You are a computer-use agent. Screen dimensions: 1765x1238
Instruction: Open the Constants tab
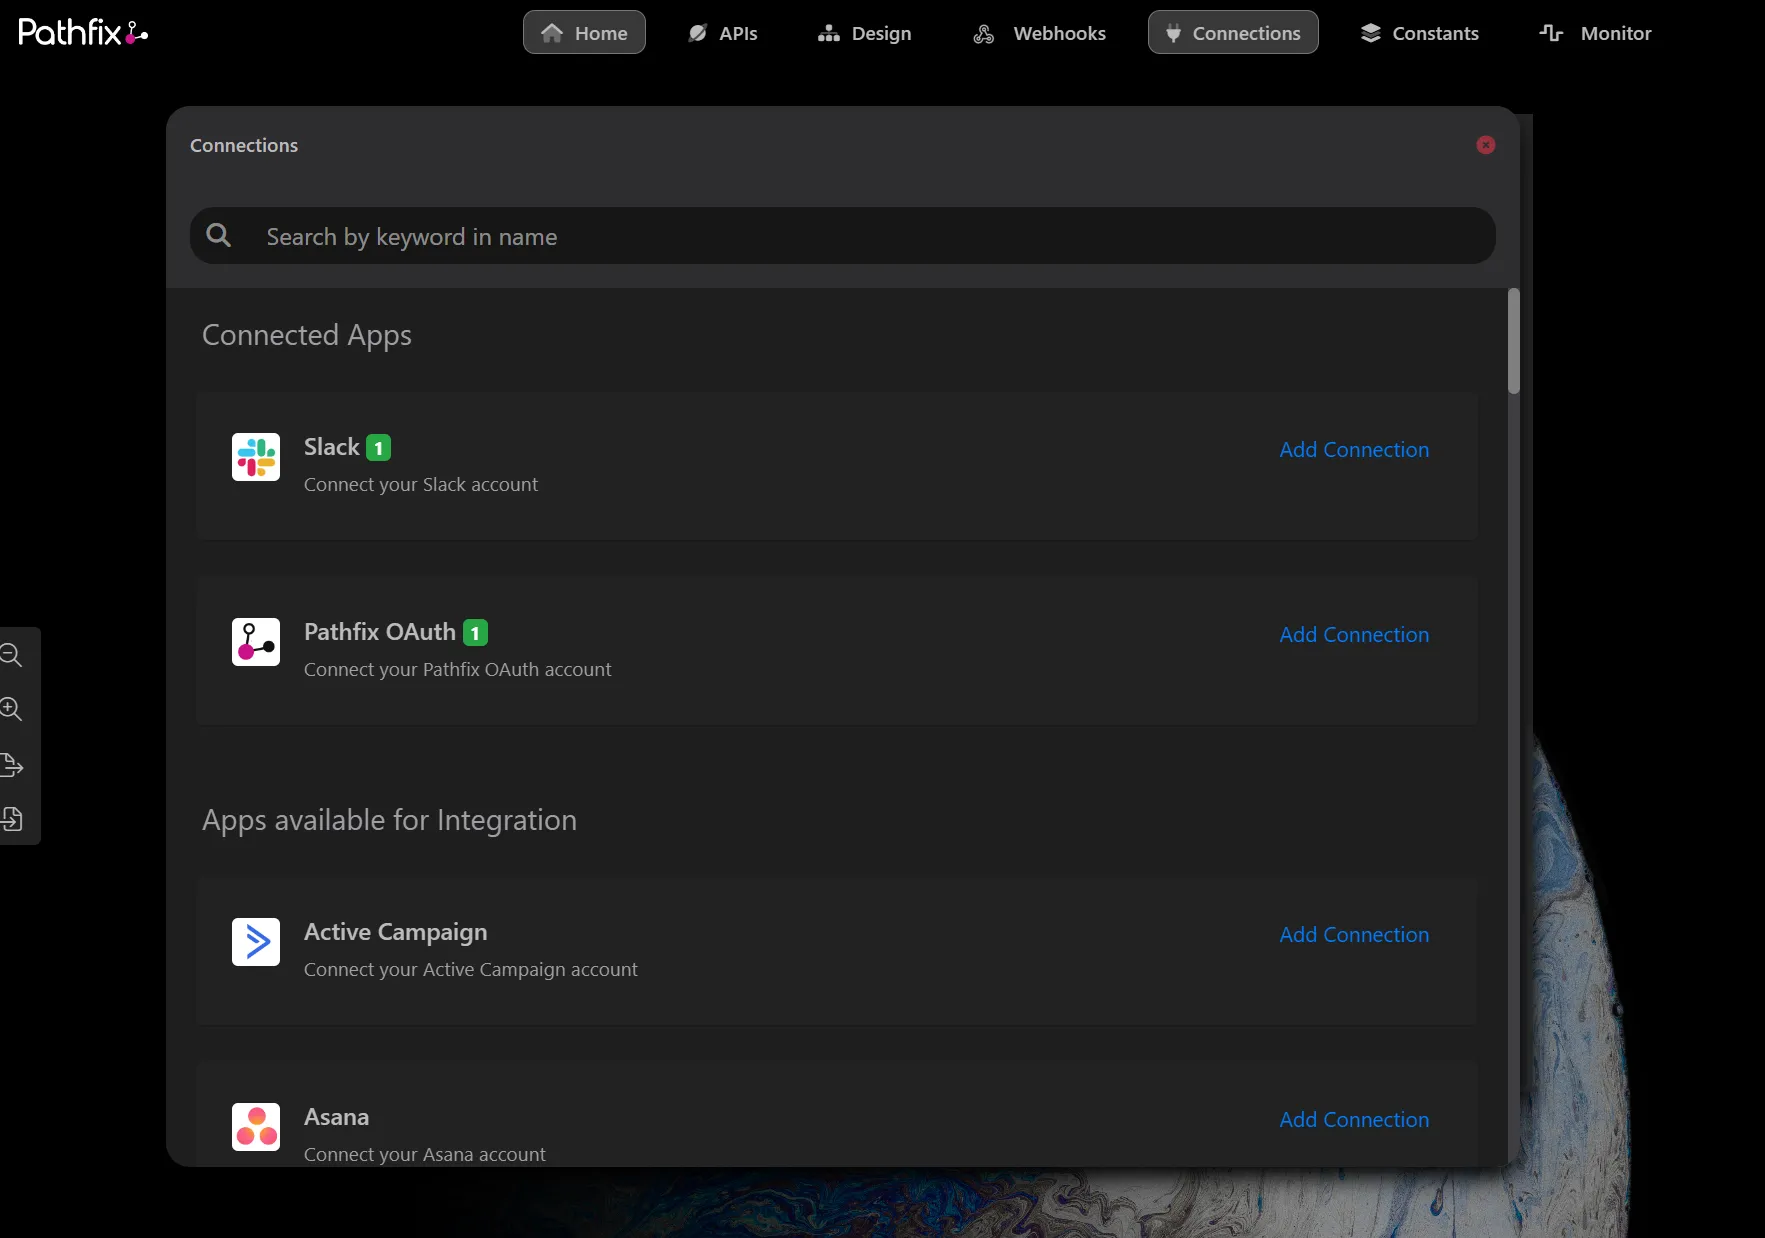(1419, 33)
